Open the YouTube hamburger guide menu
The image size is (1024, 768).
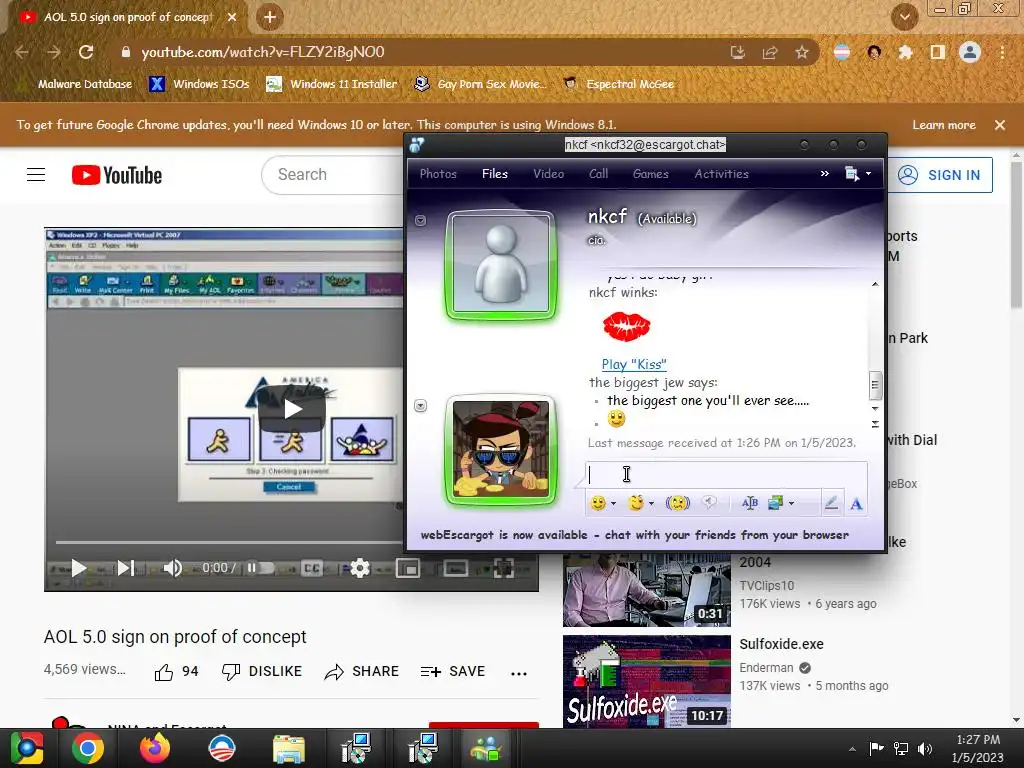pos(36,174)
